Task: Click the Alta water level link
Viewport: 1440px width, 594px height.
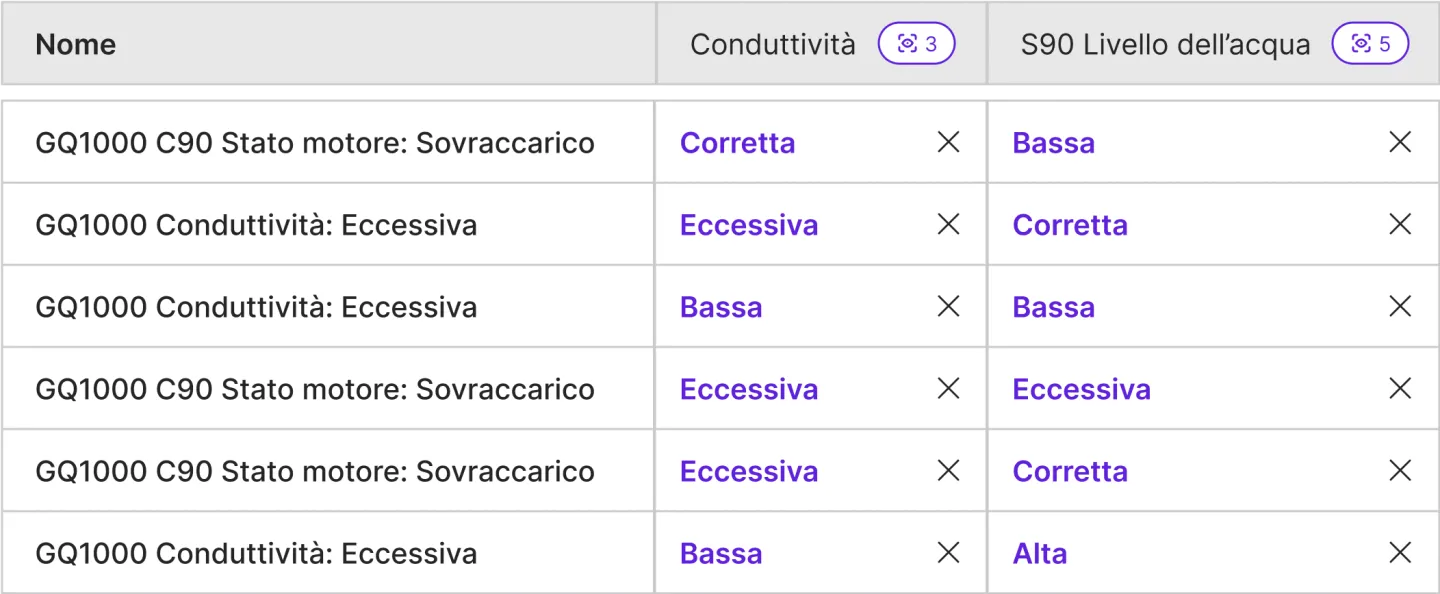Action: (1039, 553)
